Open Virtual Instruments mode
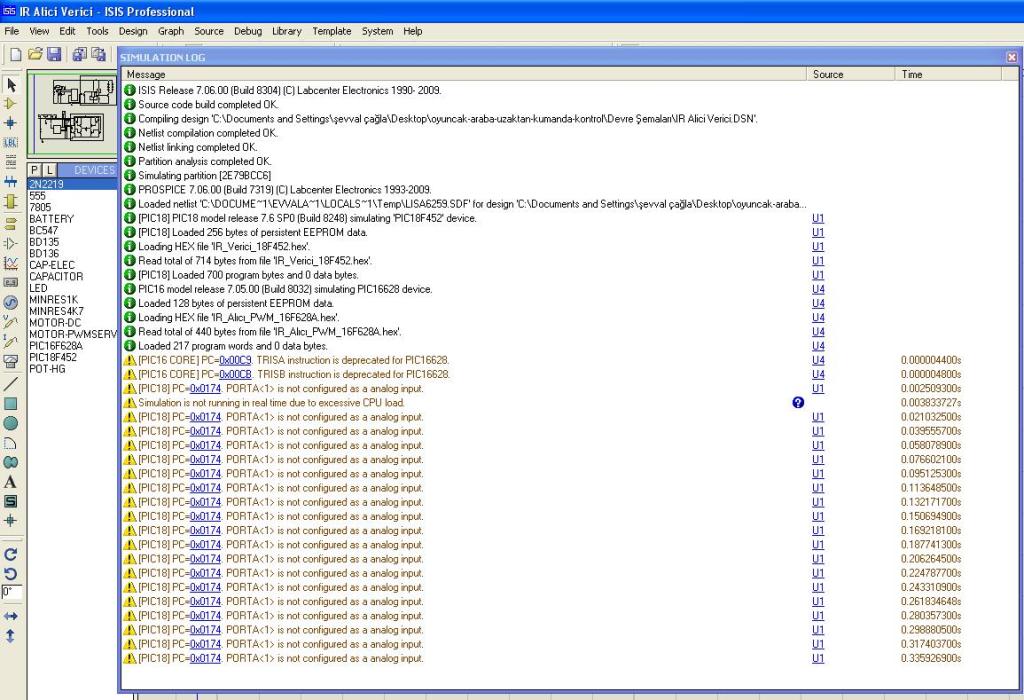This screenshot has height=700, width=1024. click(10, 361)
